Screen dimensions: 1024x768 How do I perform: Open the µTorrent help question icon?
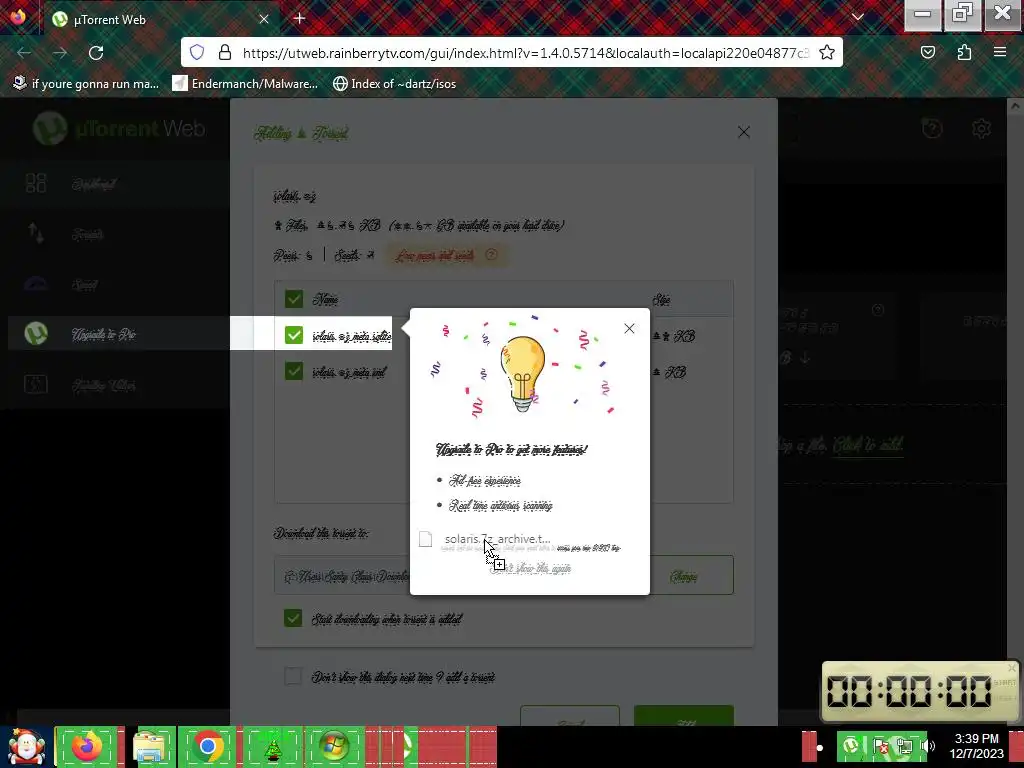(932, 129)
